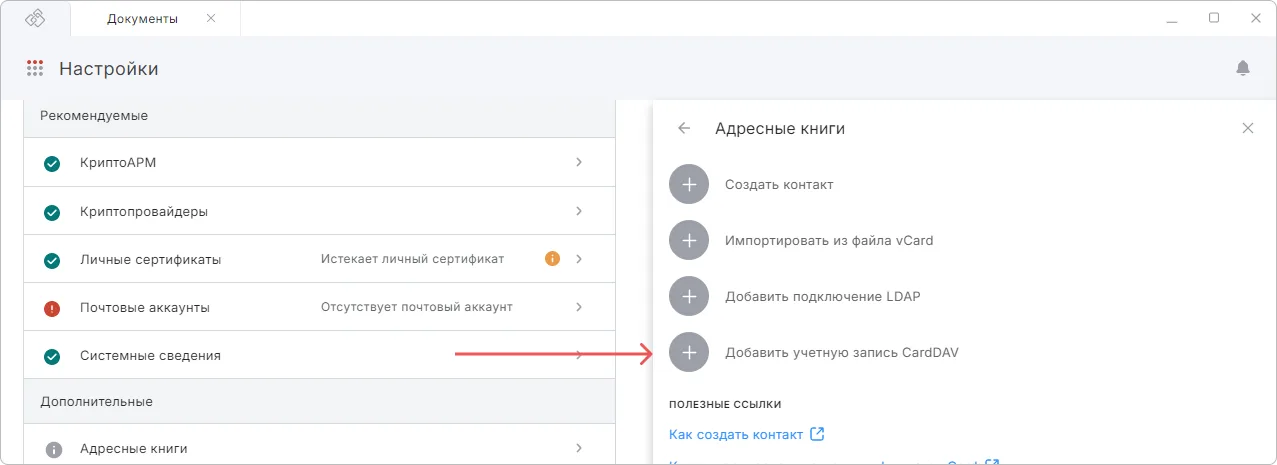Click the Настройки page title
The image size is (1277, 465).
coord(109,69)
